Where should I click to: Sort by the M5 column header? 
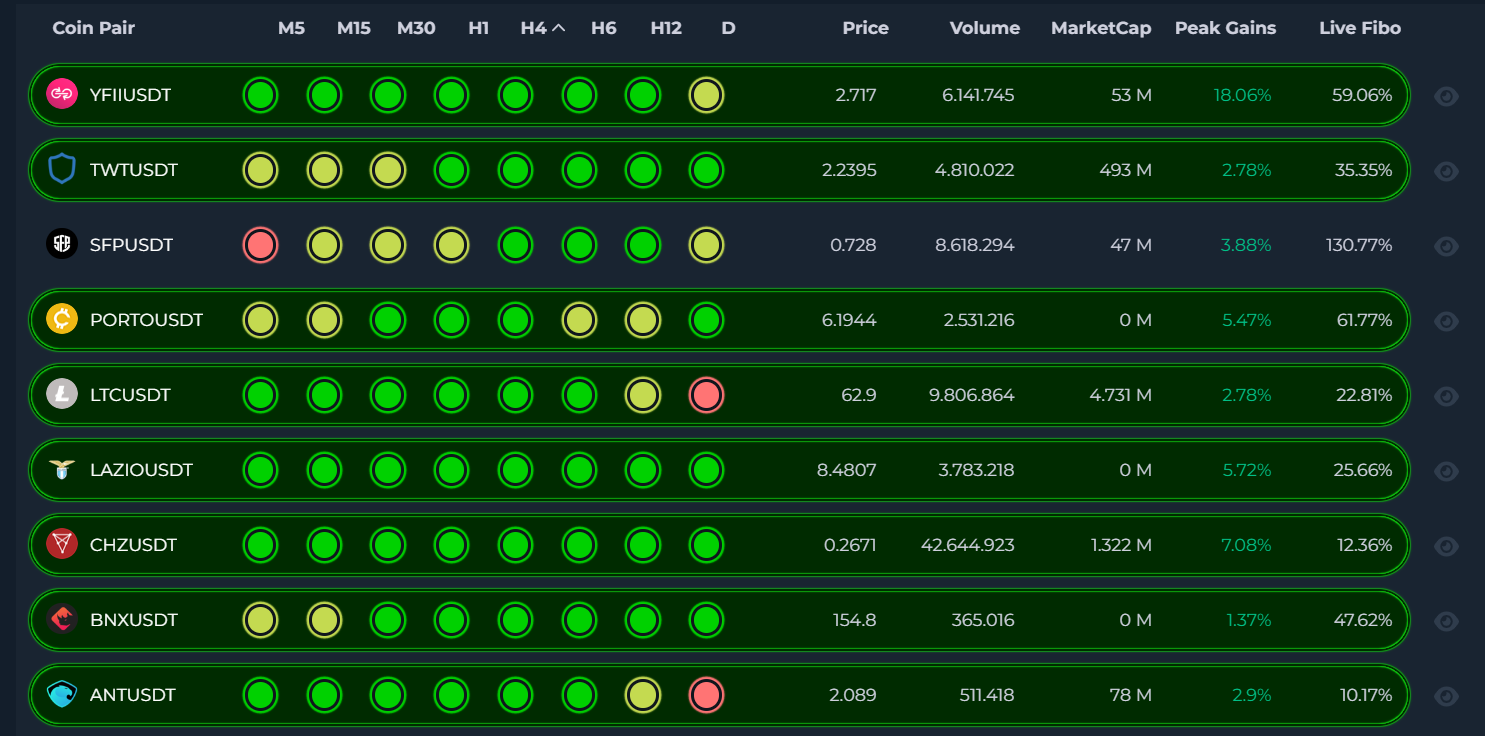tap(291, 28)
